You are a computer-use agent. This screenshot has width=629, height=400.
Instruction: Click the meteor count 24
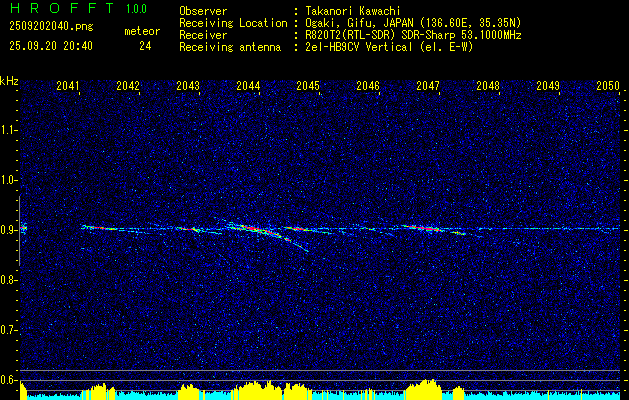145,46
